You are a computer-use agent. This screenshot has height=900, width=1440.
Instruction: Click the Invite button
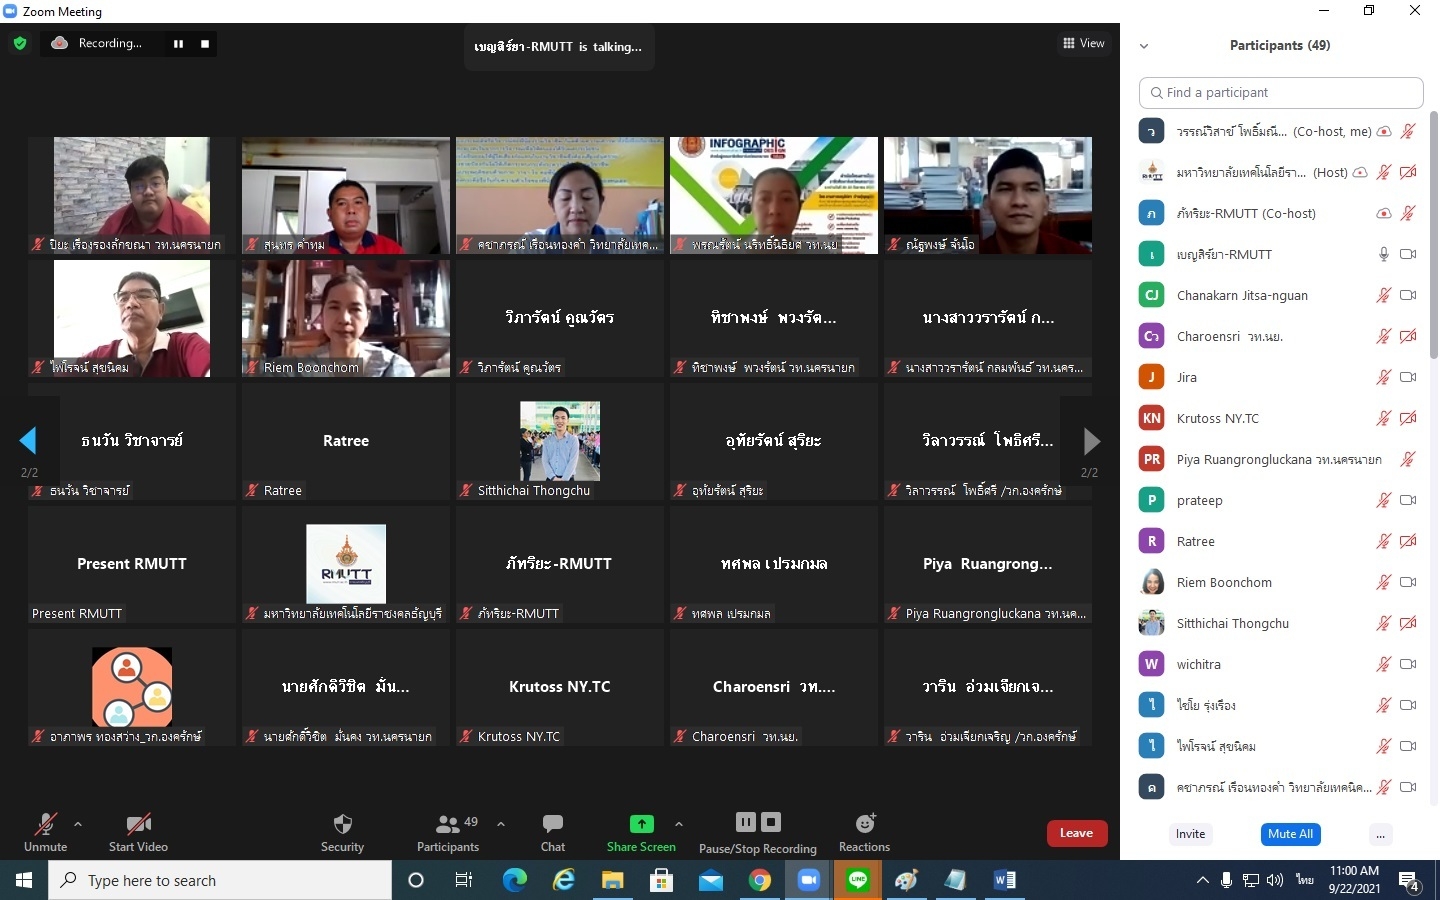point(1190,834)
